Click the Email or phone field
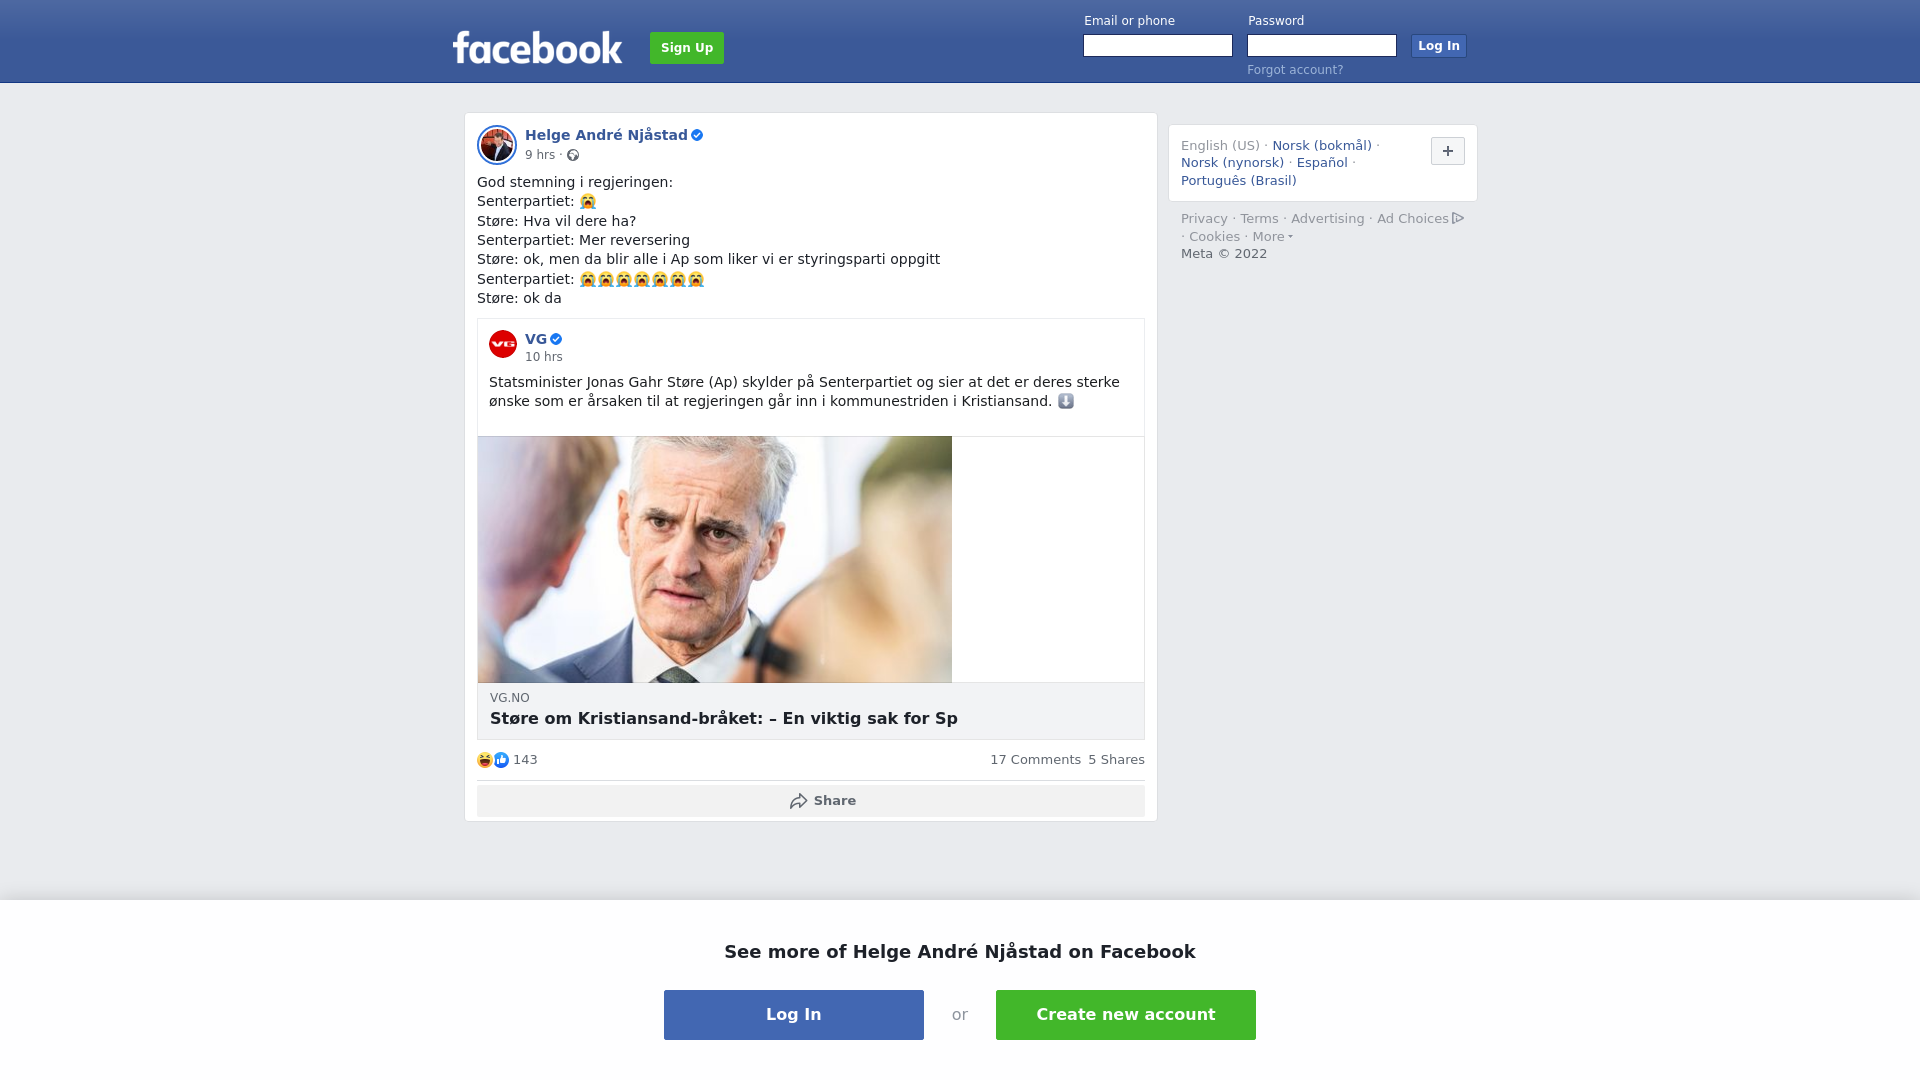Viewport: 1920px width, 1080px height. coord(1158,46)
